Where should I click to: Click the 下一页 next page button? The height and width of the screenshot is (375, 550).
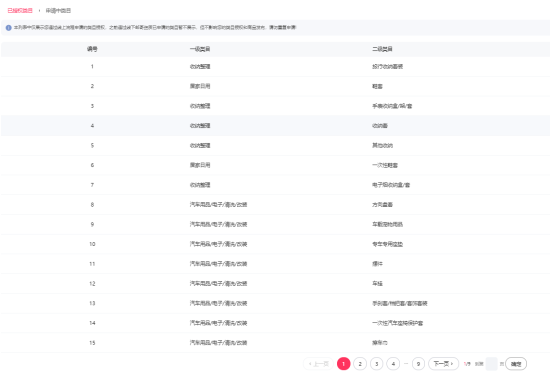443,364
